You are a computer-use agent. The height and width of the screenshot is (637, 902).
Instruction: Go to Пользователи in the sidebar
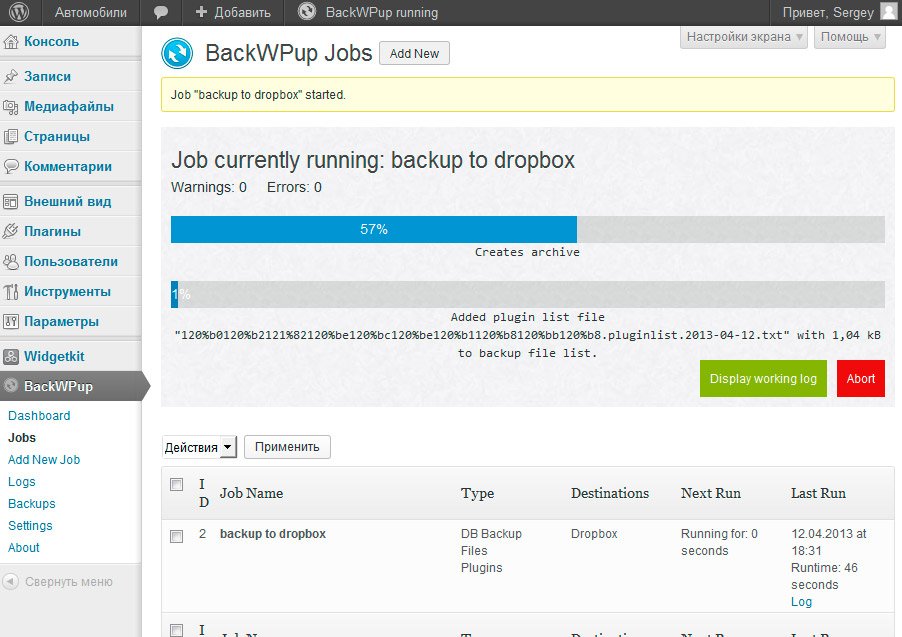coord(71,261)
